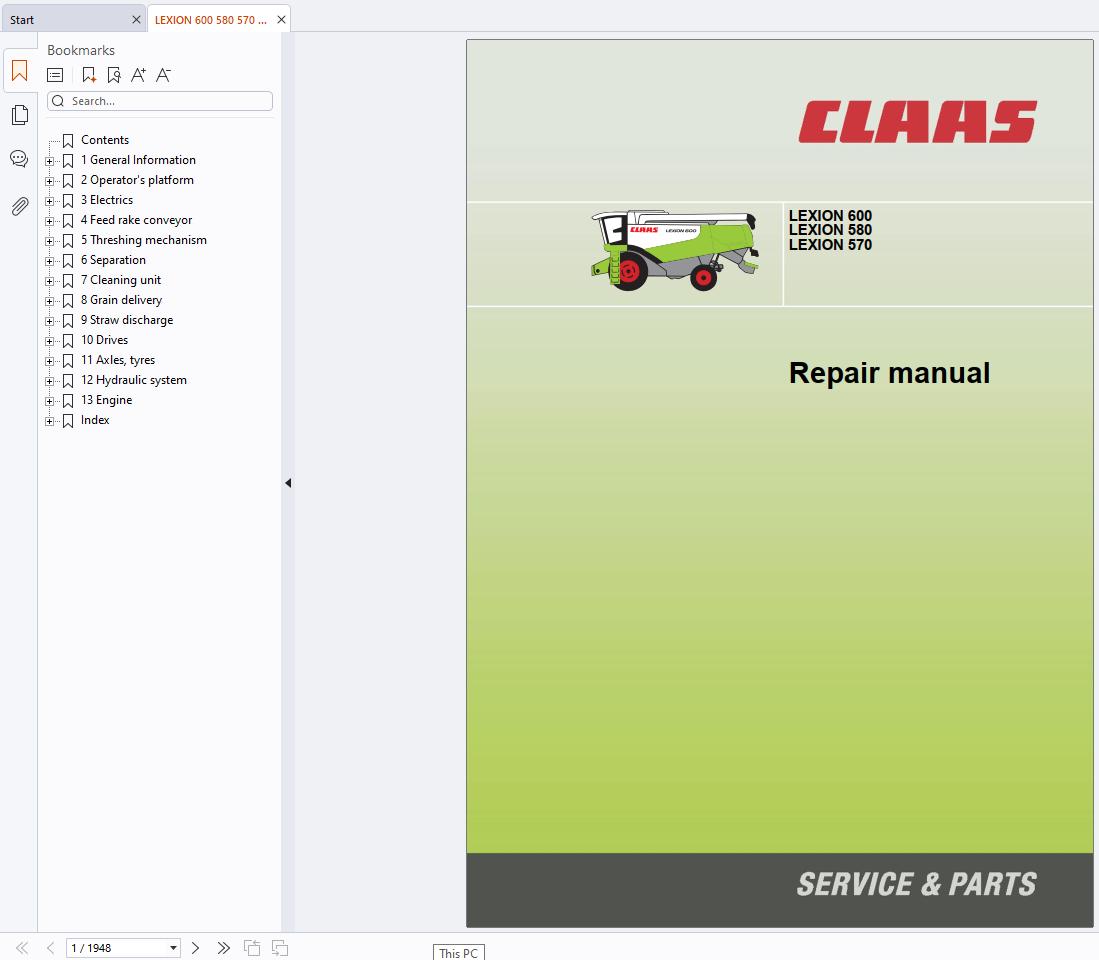Open the 10 Drives bookmark
Viewport: 1099px width, 960px height.
coord(104,340)
